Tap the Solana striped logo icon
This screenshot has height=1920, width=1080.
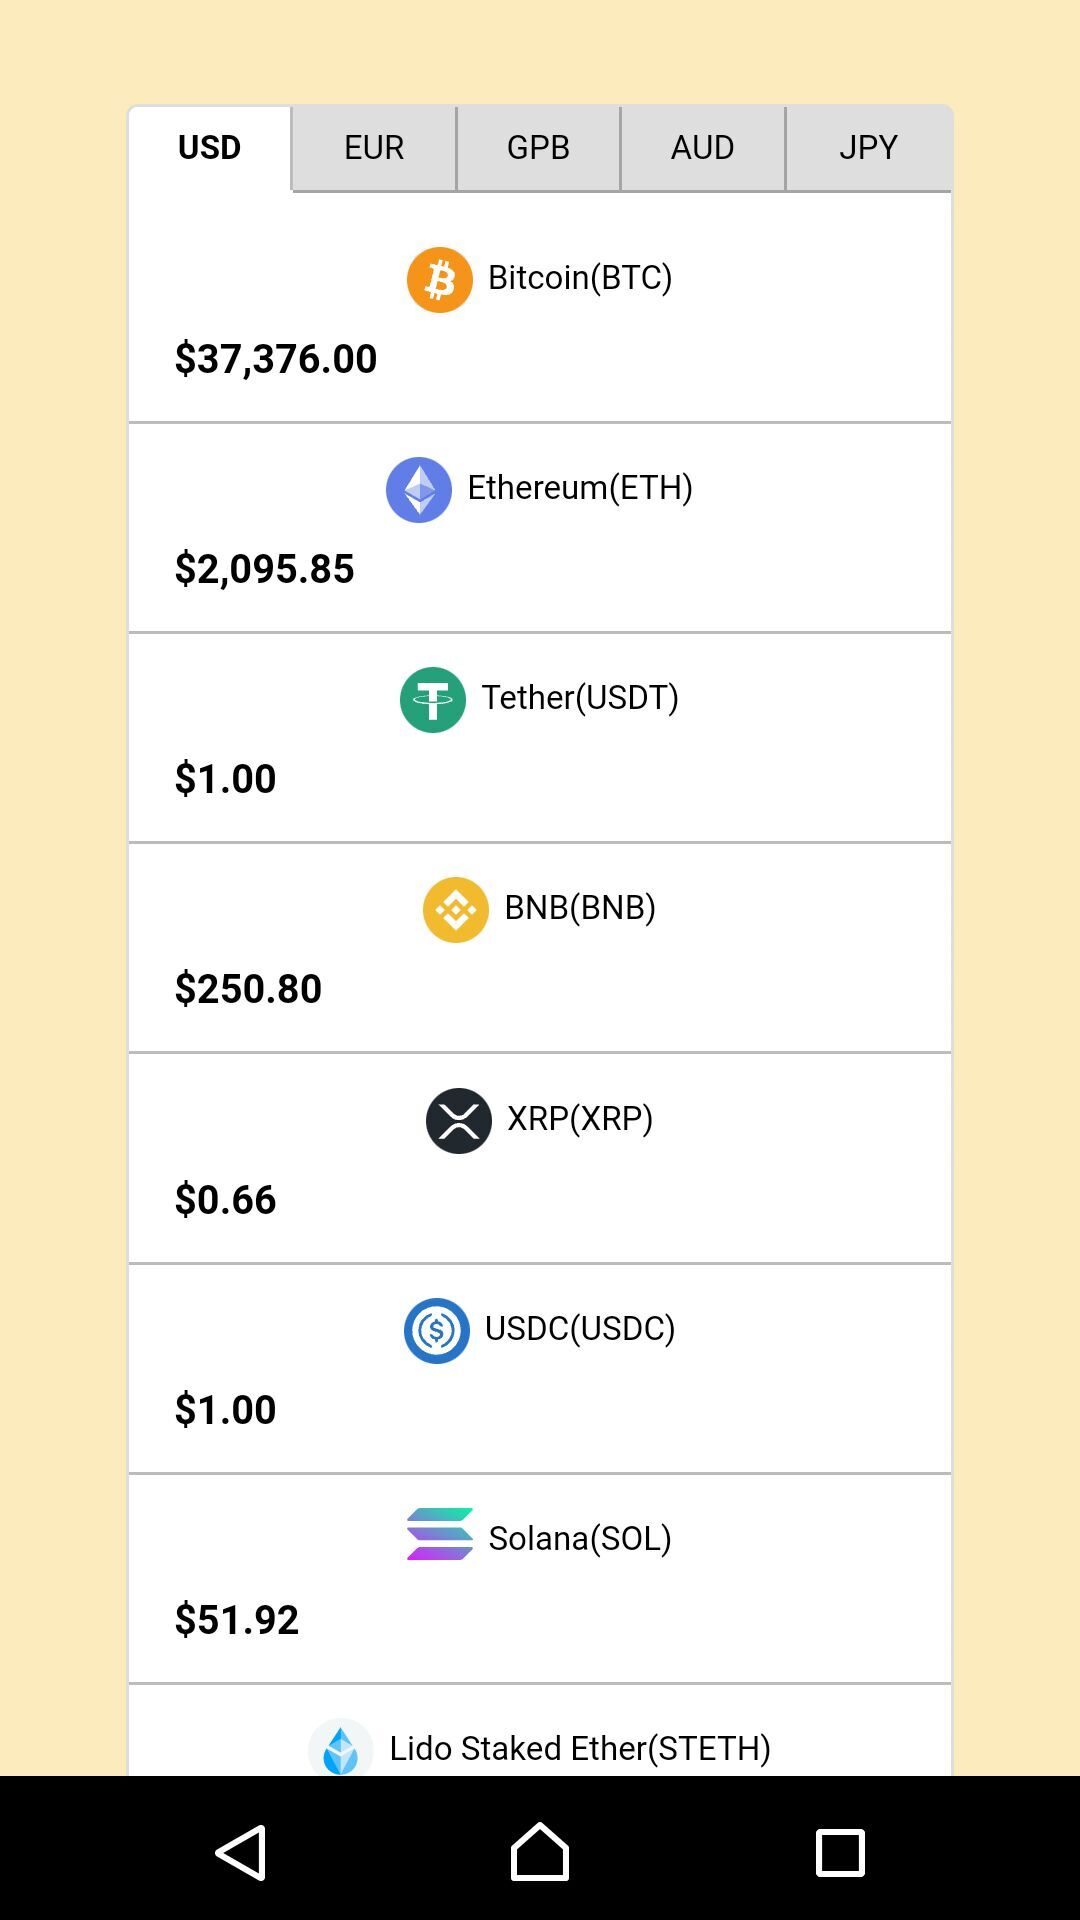[x=440, y=1534]
